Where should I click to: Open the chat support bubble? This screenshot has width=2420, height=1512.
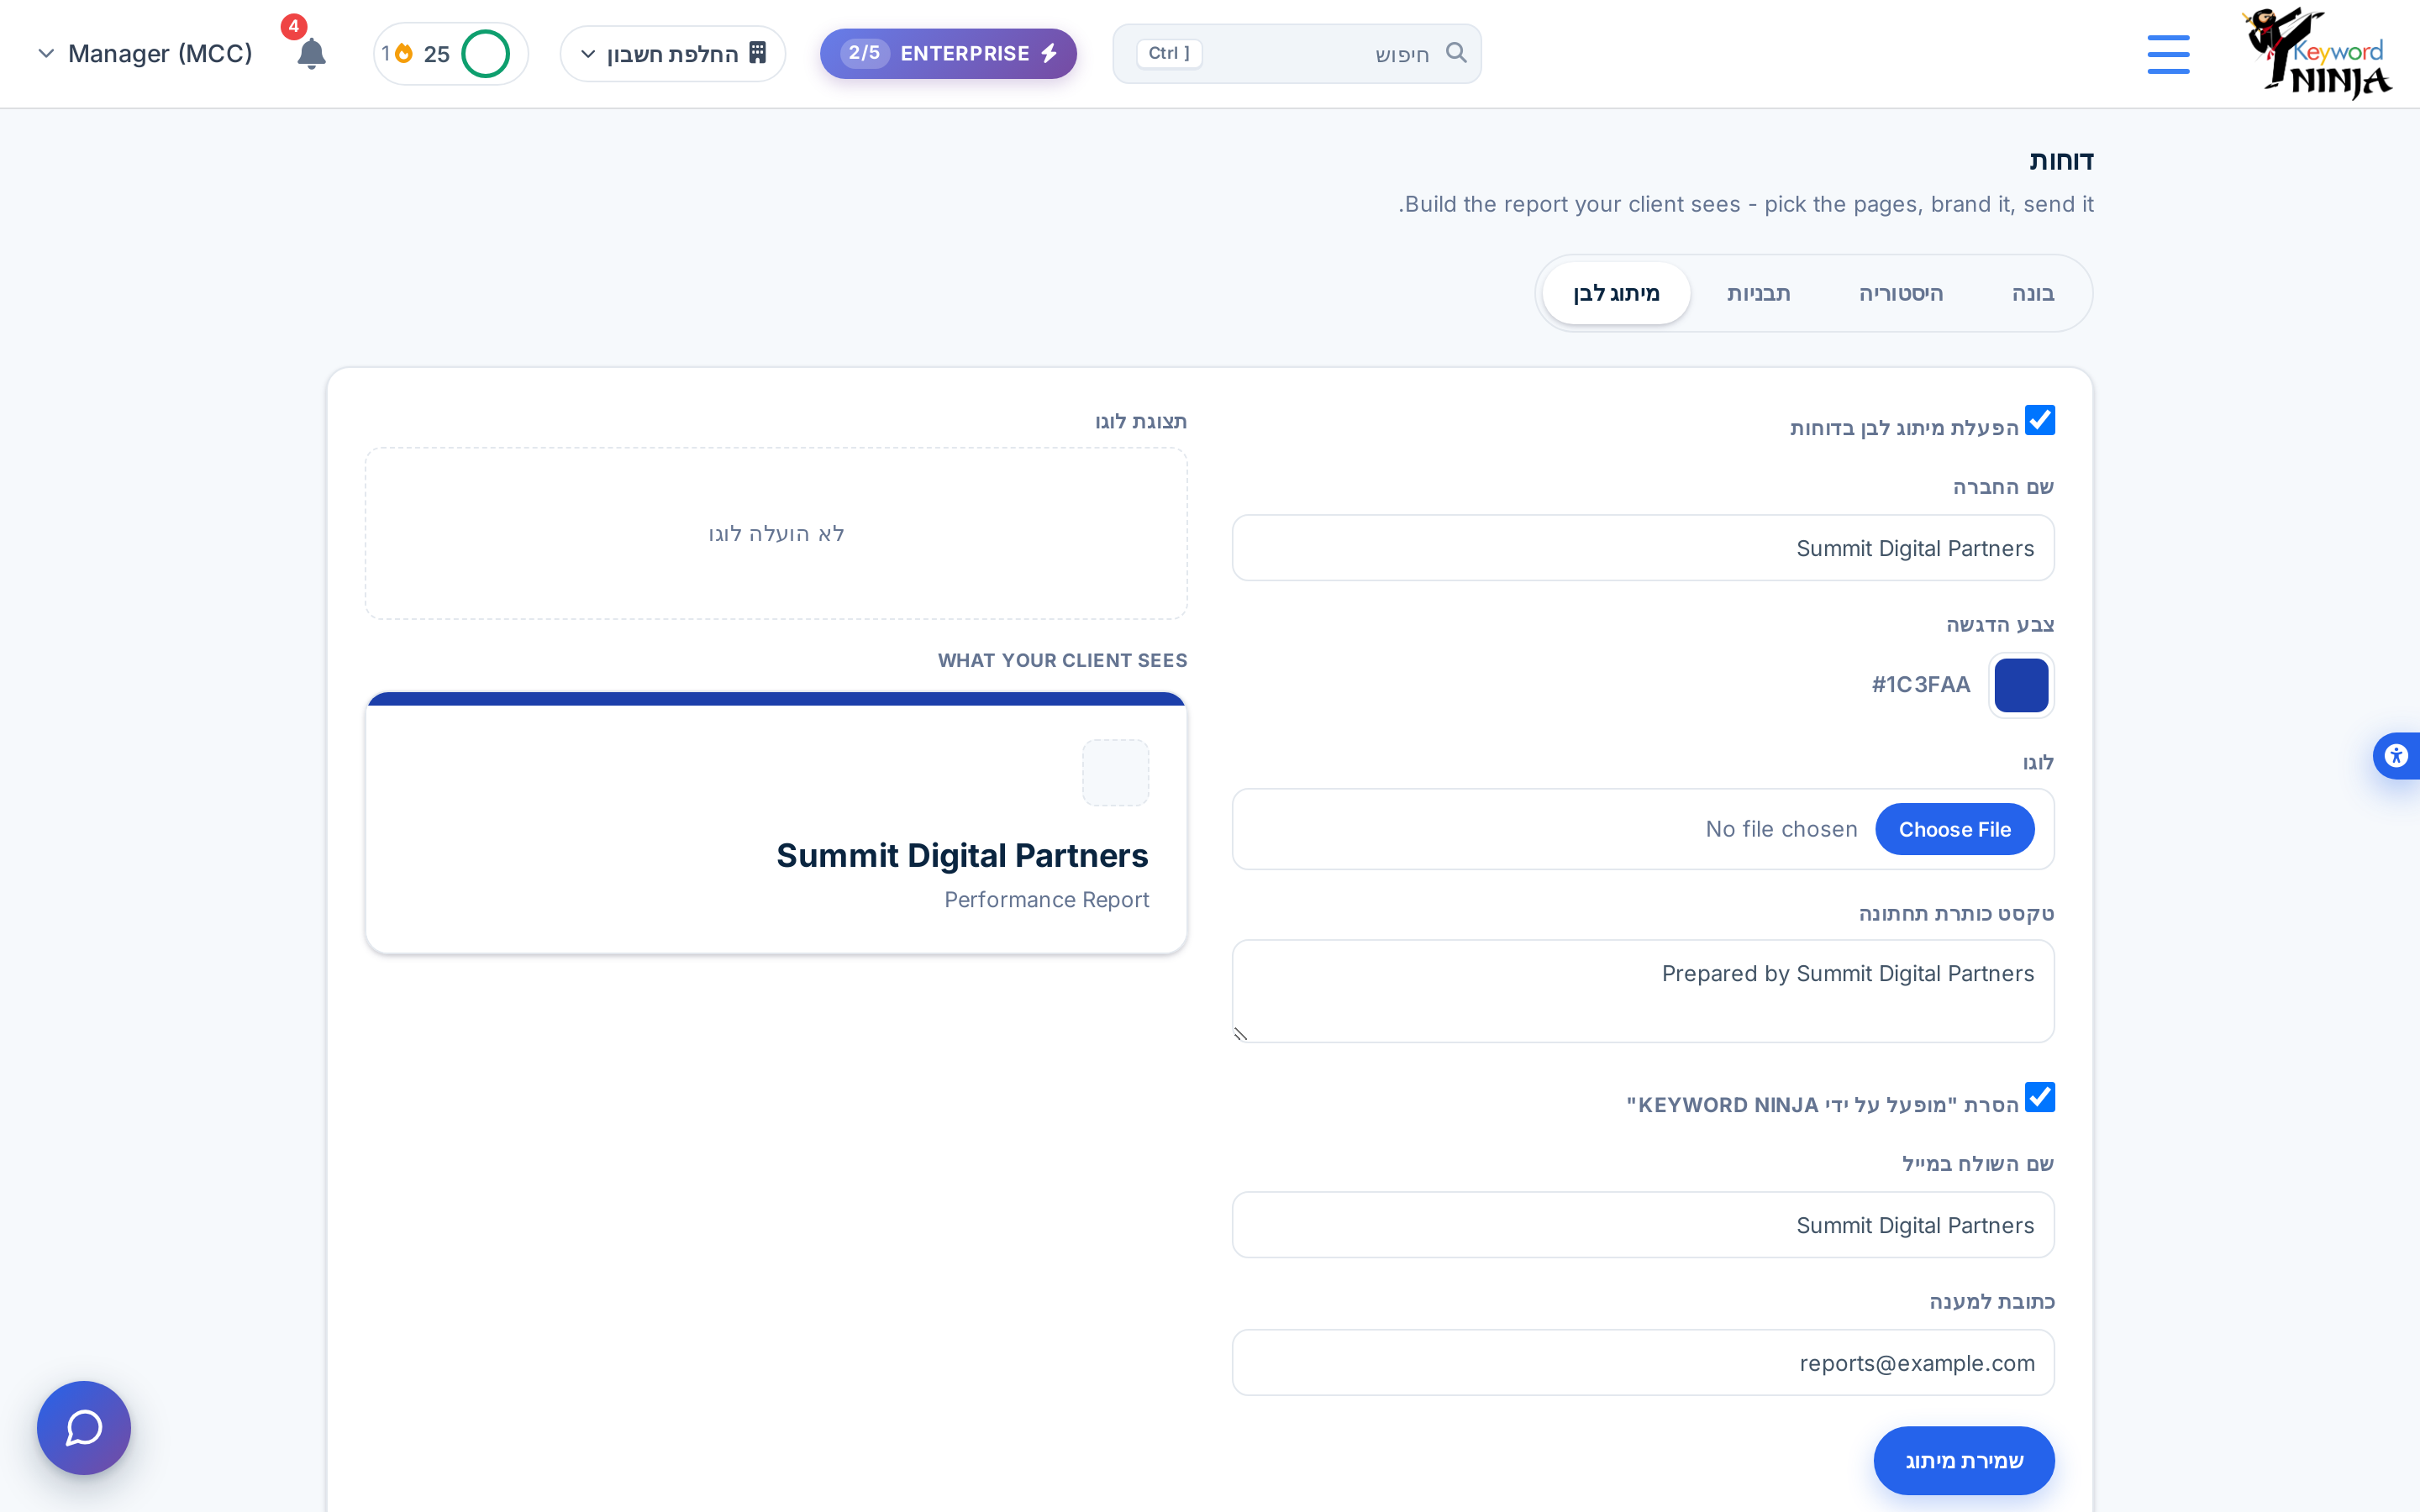84,1427
